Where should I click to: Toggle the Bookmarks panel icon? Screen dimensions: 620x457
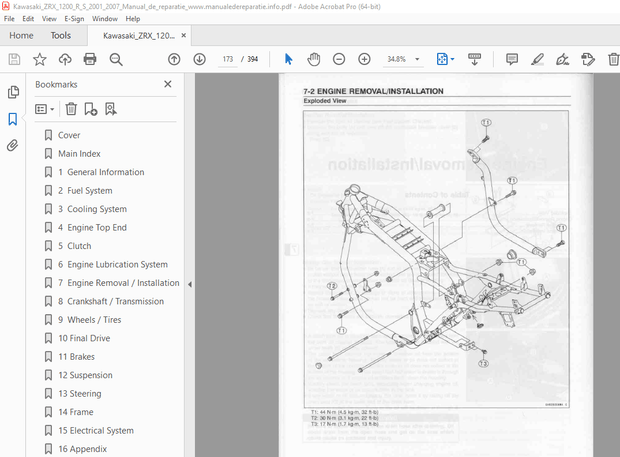(x=13, y=119)
